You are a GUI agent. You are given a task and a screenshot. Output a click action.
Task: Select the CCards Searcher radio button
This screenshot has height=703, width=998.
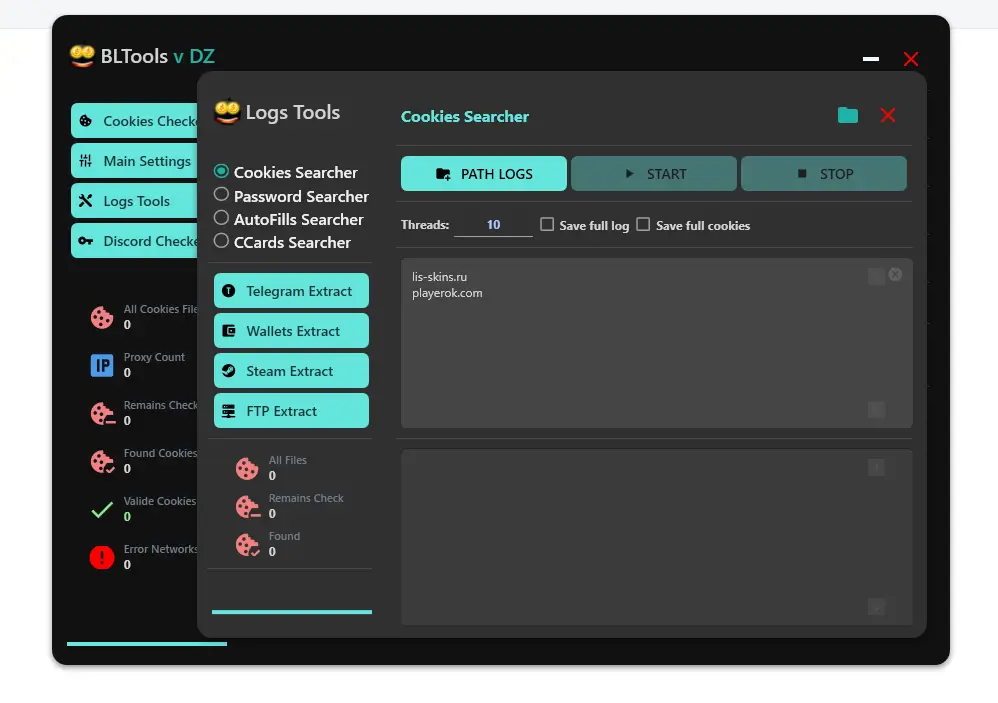221,242
